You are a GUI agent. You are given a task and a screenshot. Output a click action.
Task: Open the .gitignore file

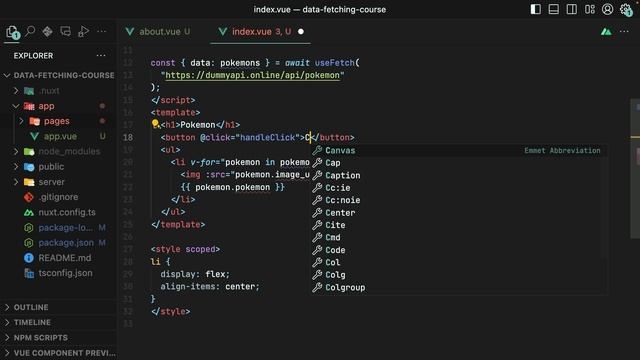tap(58, 197)
